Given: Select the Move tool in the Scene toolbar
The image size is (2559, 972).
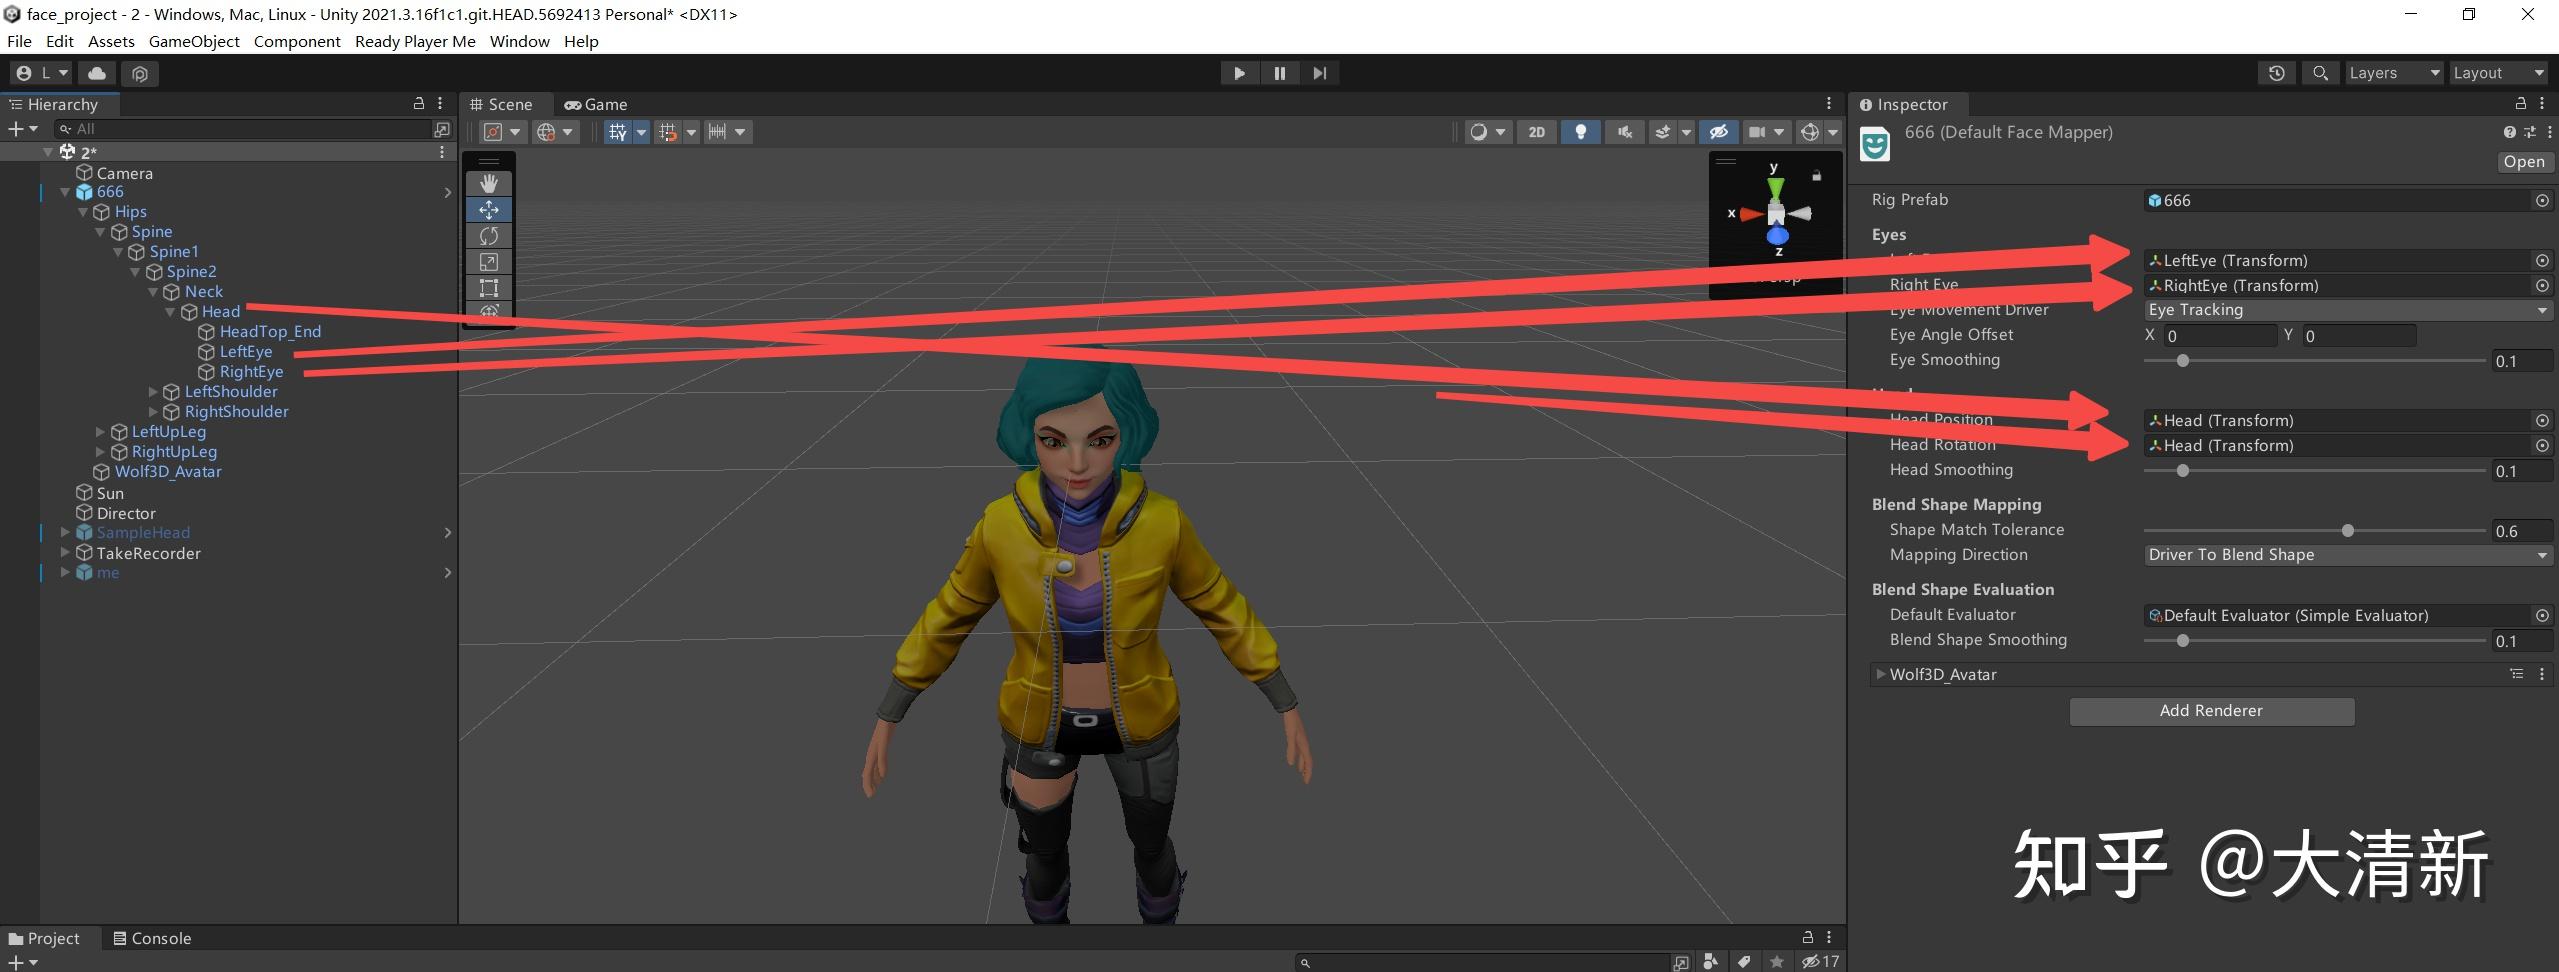Looking at the screenshot, I should (489, 209).
